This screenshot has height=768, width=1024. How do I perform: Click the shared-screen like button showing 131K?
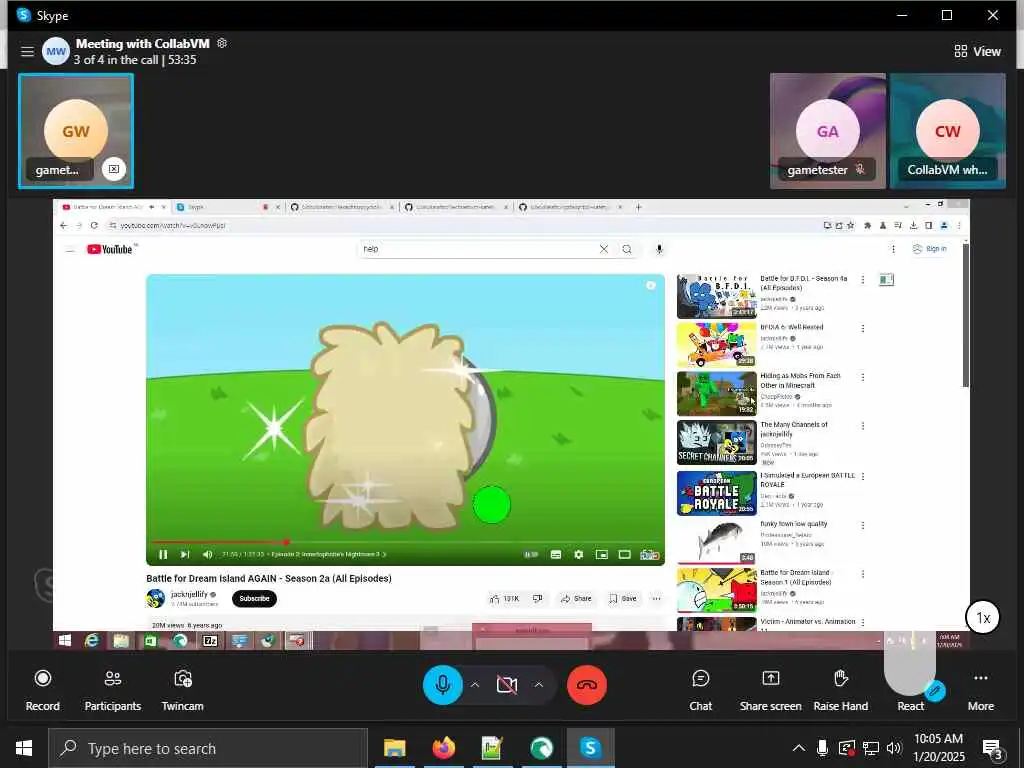point(504,598)
